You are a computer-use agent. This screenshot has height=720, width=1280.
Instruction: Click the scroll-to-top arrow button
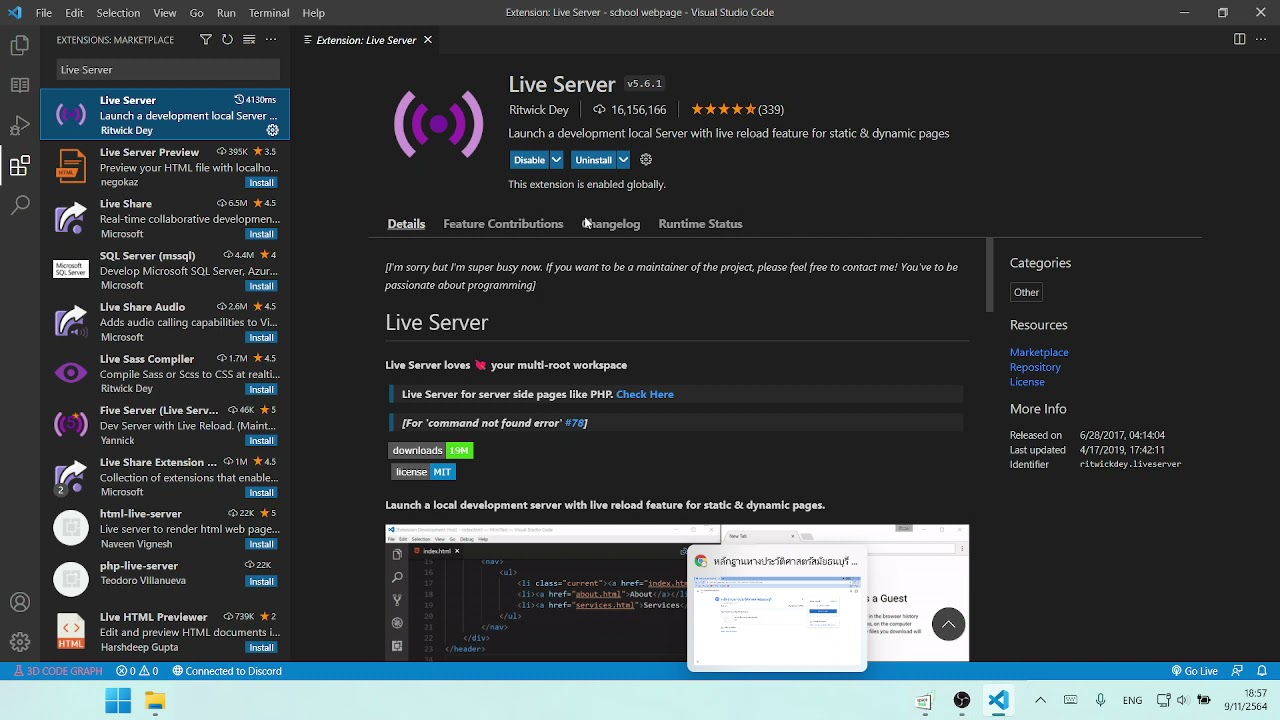pyautogui.click(x=949, y=625)
